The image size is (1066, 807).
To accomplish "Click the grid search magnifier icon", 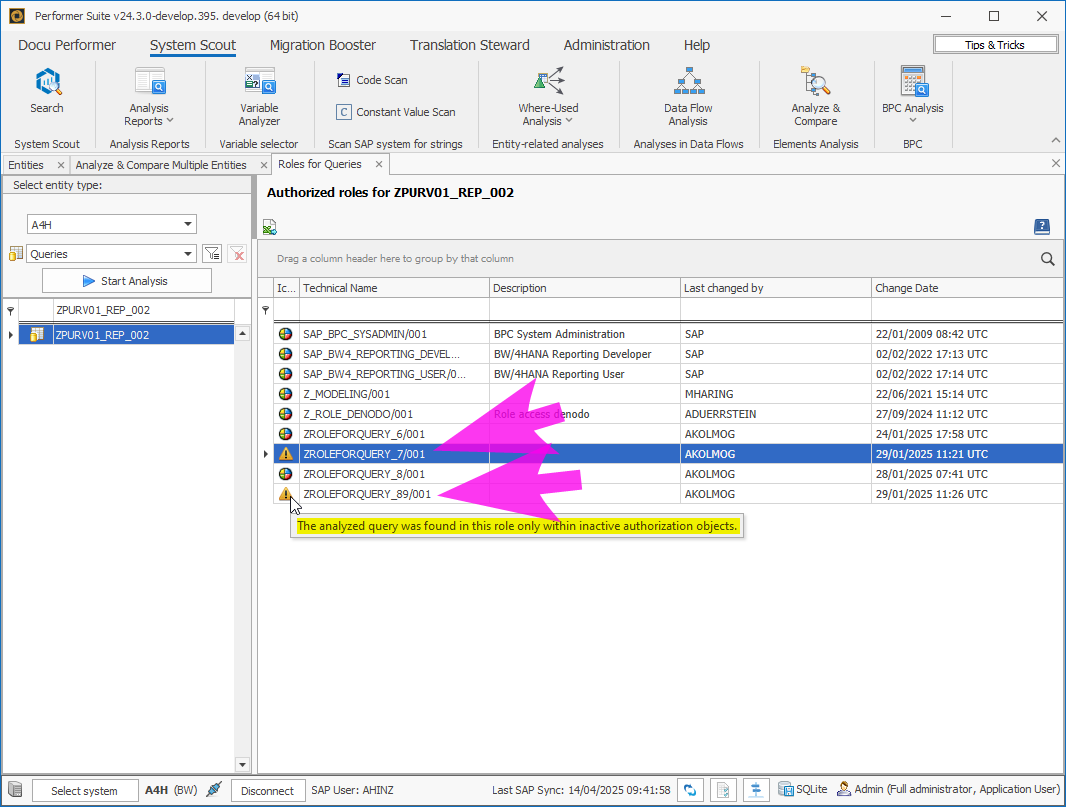I will tap(1047, 259).
